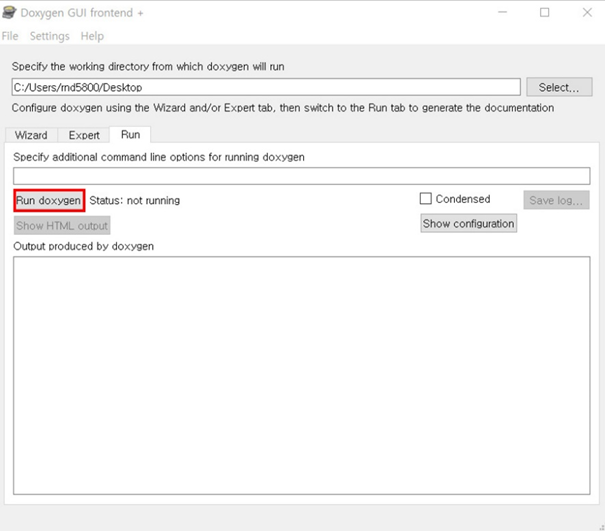
Task: Switch to the Expert tab
Action: click(84, 135)
